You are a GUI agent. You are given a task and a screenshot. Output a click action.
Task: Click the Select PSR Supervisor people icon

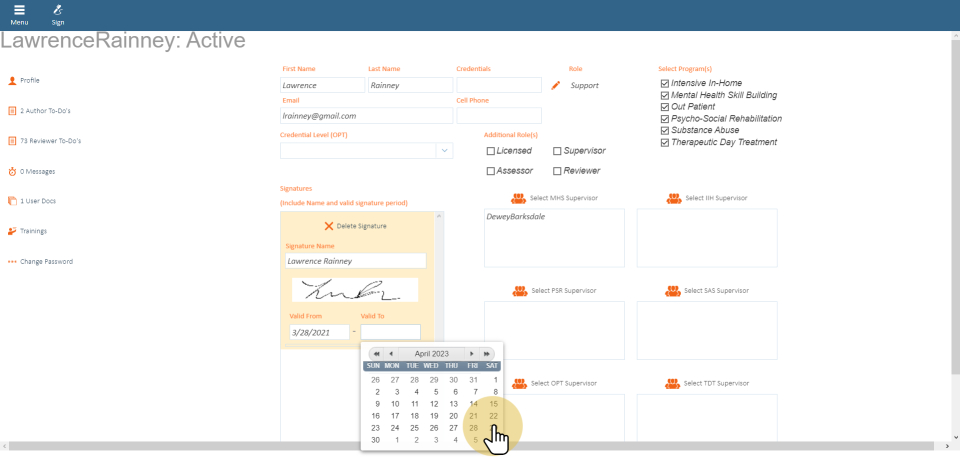[x=520, y=291]
